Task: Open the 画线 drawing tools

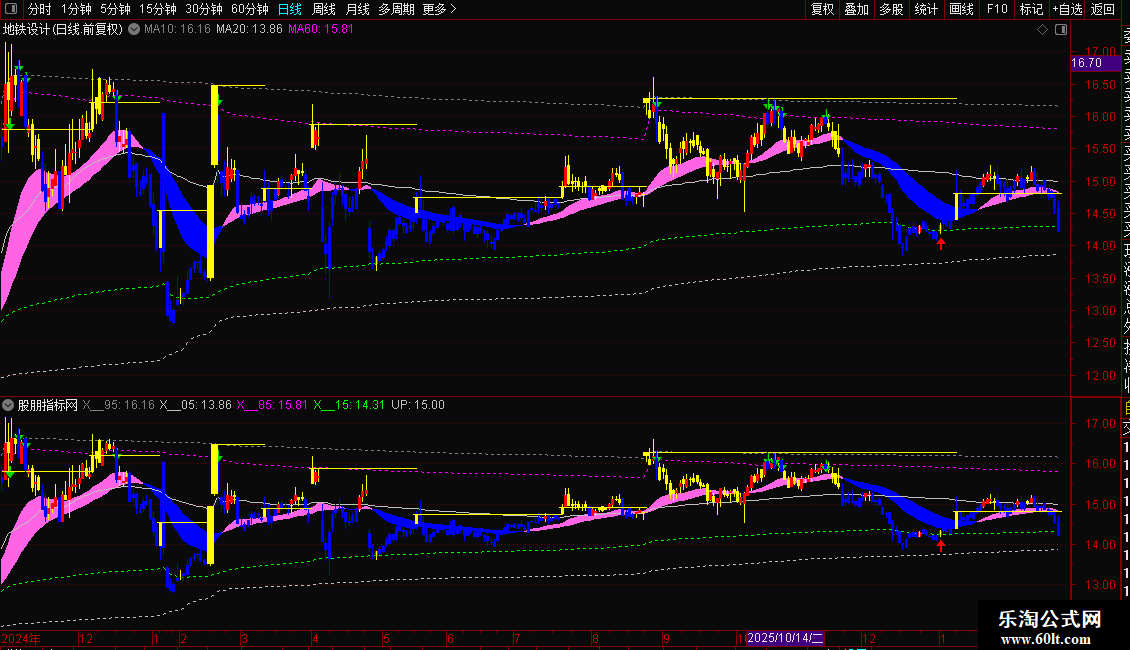Action: (961, 9)
